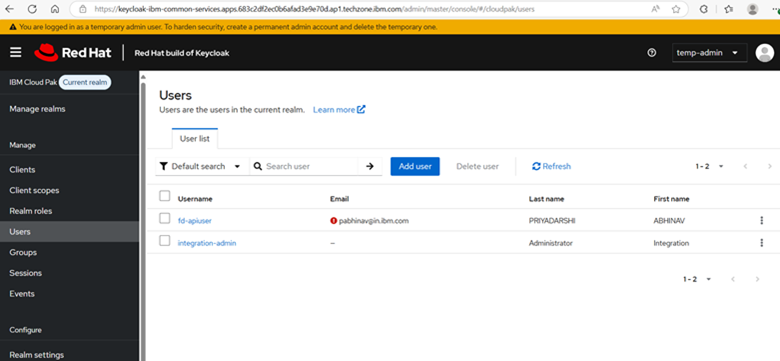This screenshot has width=780, height=361.
Task: Go to previous page in top pagination
Action: pos(745,166)
